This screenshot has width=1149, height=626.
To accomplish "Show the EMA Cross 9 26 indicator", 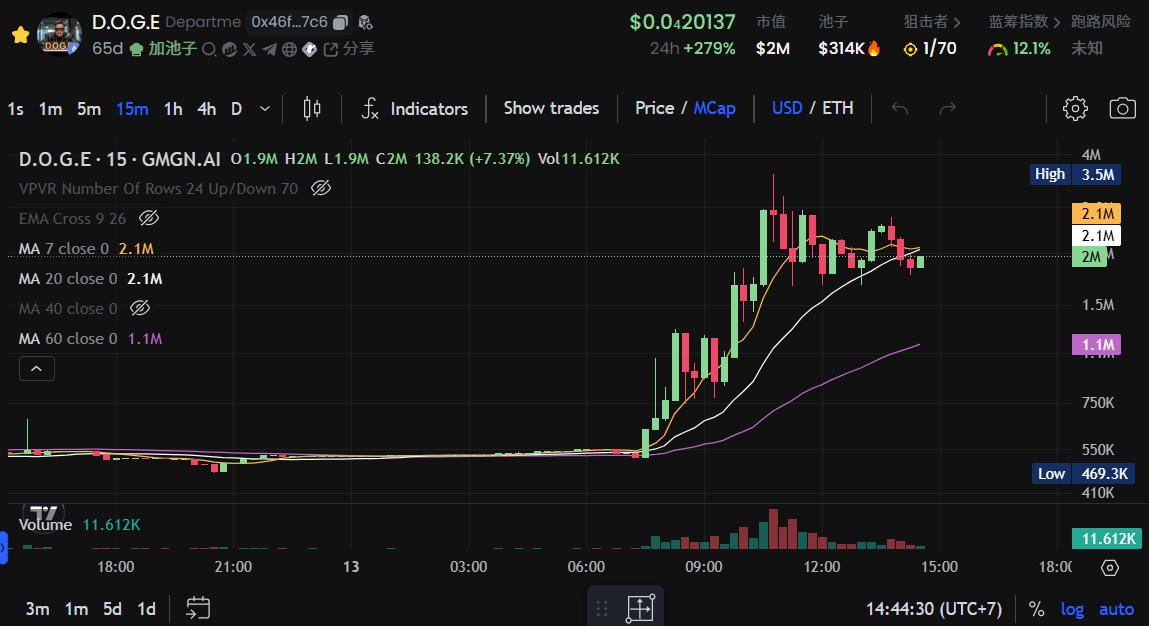I will tap(149, 218).
